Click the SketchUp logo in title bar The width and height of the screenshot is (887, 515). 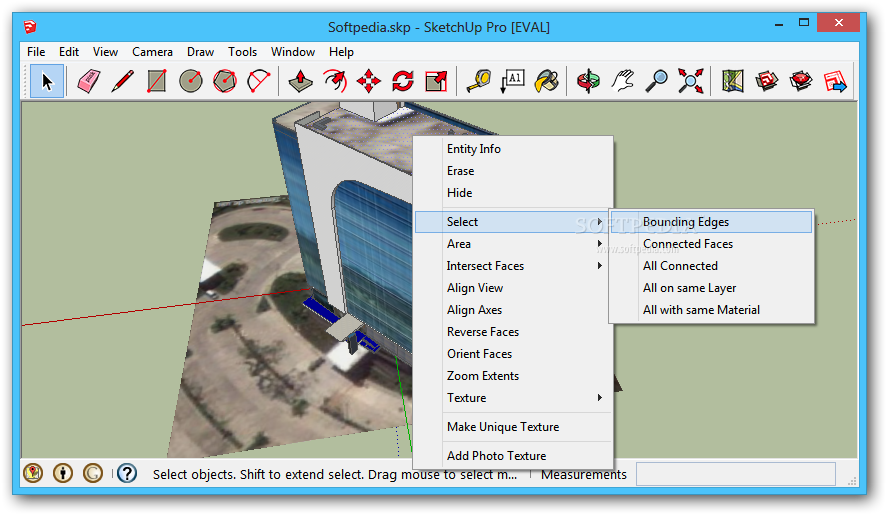pos(30,27)
